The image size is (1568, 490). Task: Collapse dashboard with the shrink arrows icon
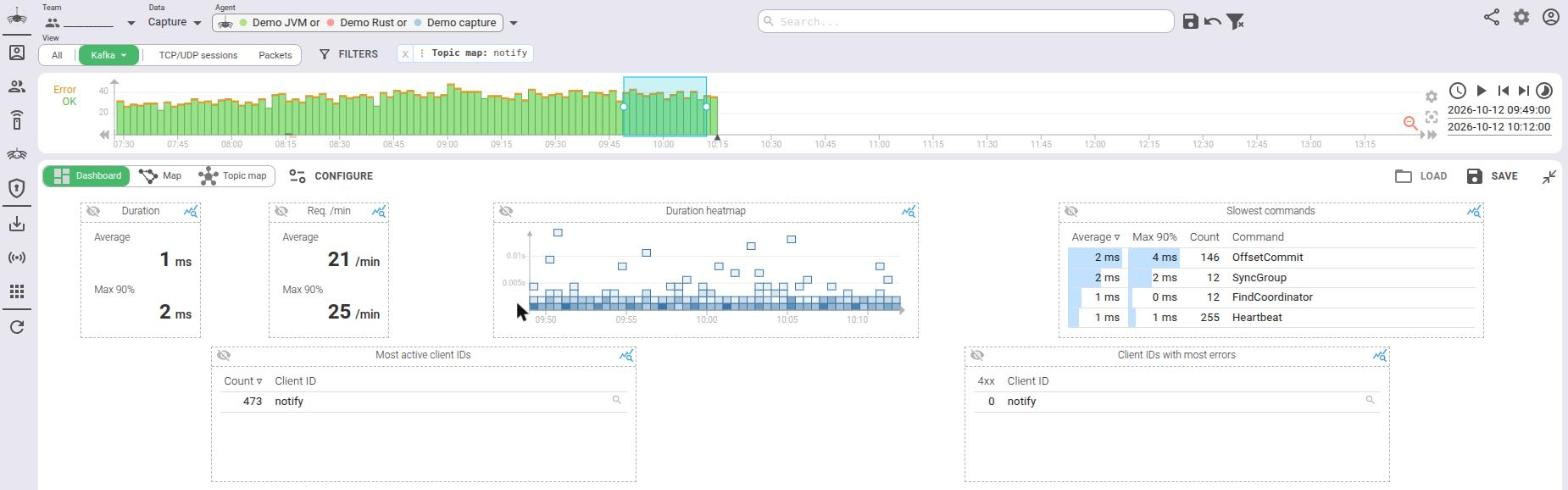coord(1549,177)
